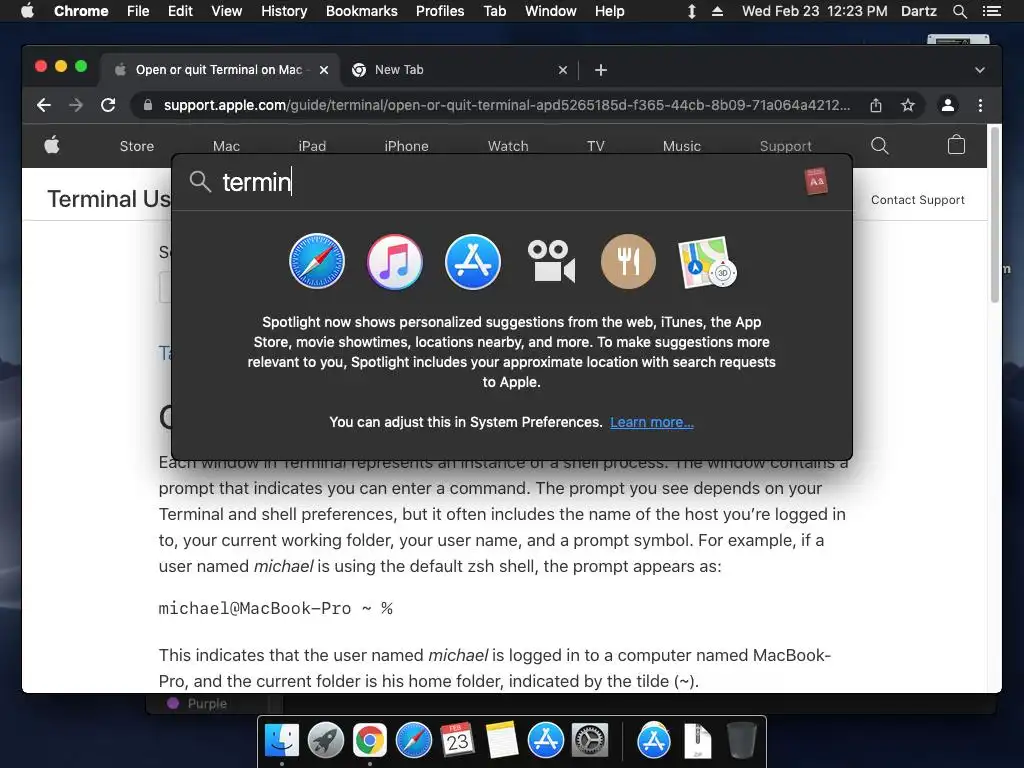Viewport: 1024px width, 768px height.
Task: Open Watch in Apple site navigation
Action: click(x=508, y=146)
